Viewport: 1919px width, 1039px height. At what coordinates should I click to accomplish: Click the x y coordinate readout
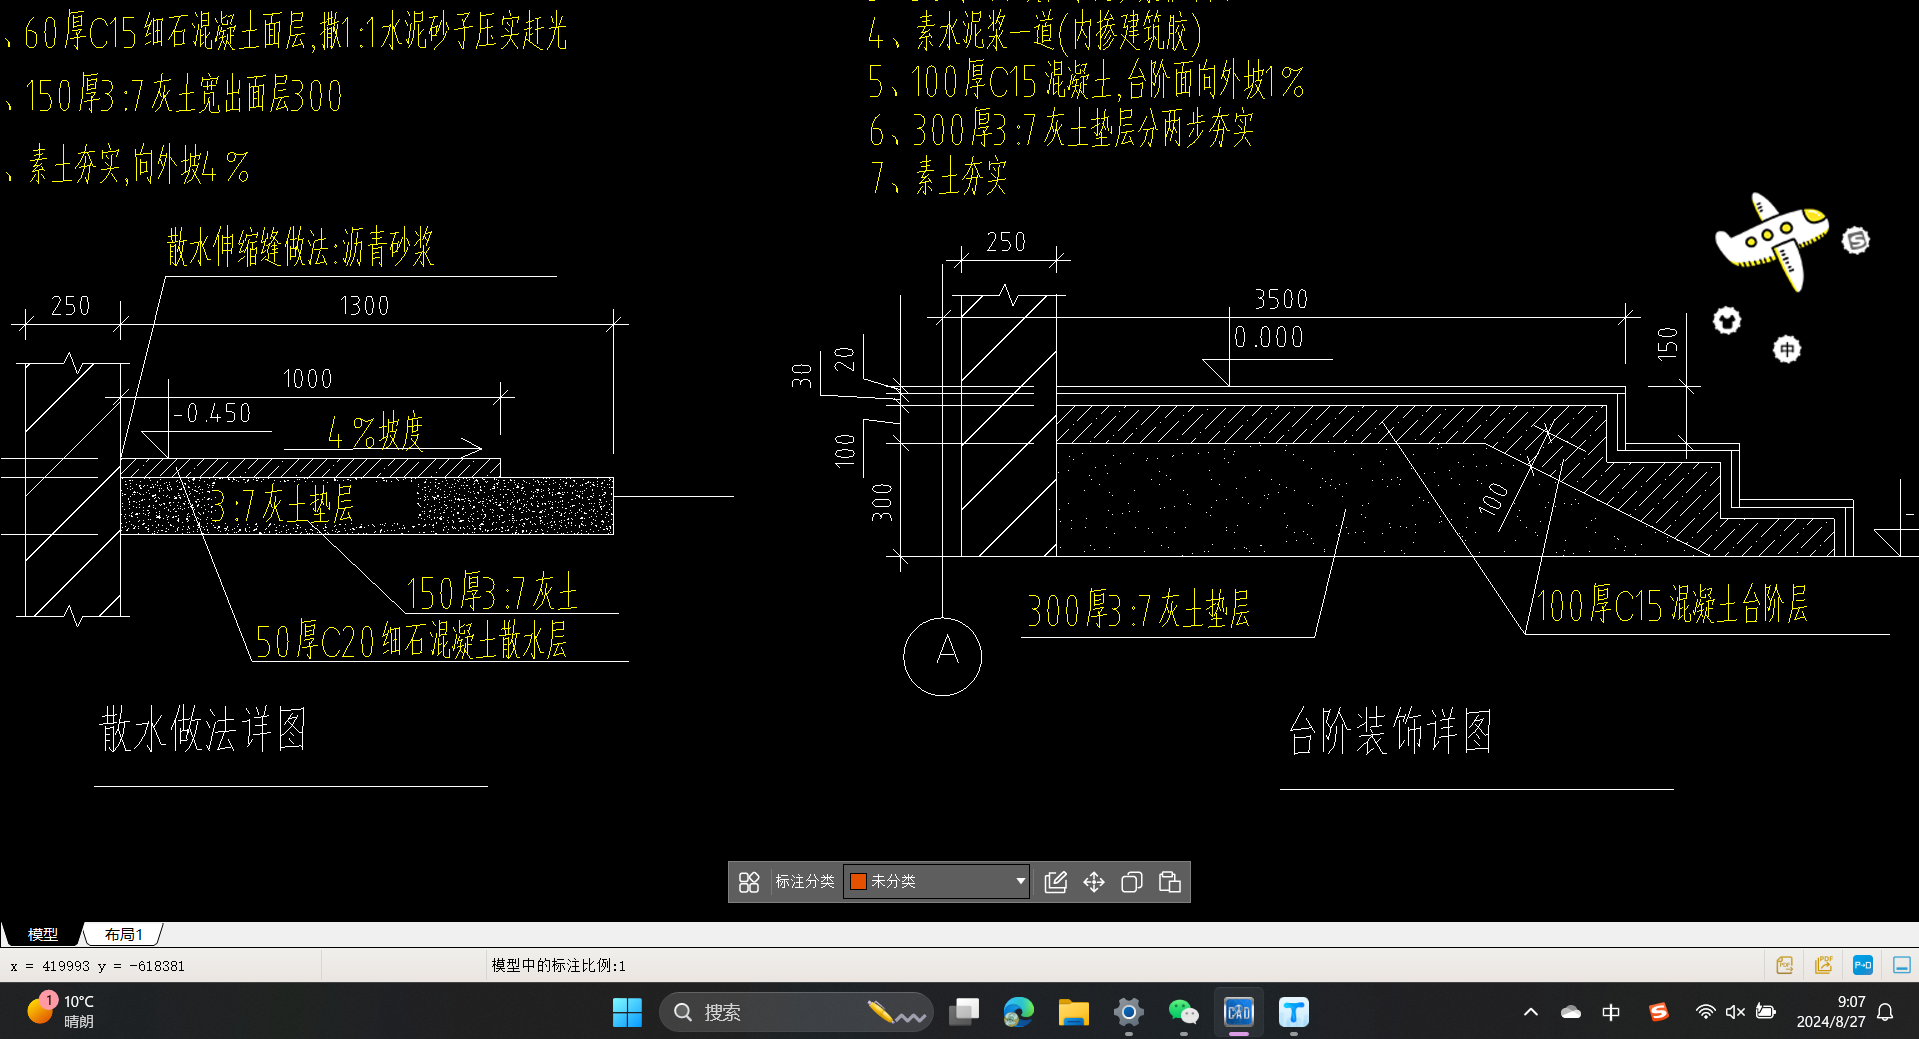point(97,966)
